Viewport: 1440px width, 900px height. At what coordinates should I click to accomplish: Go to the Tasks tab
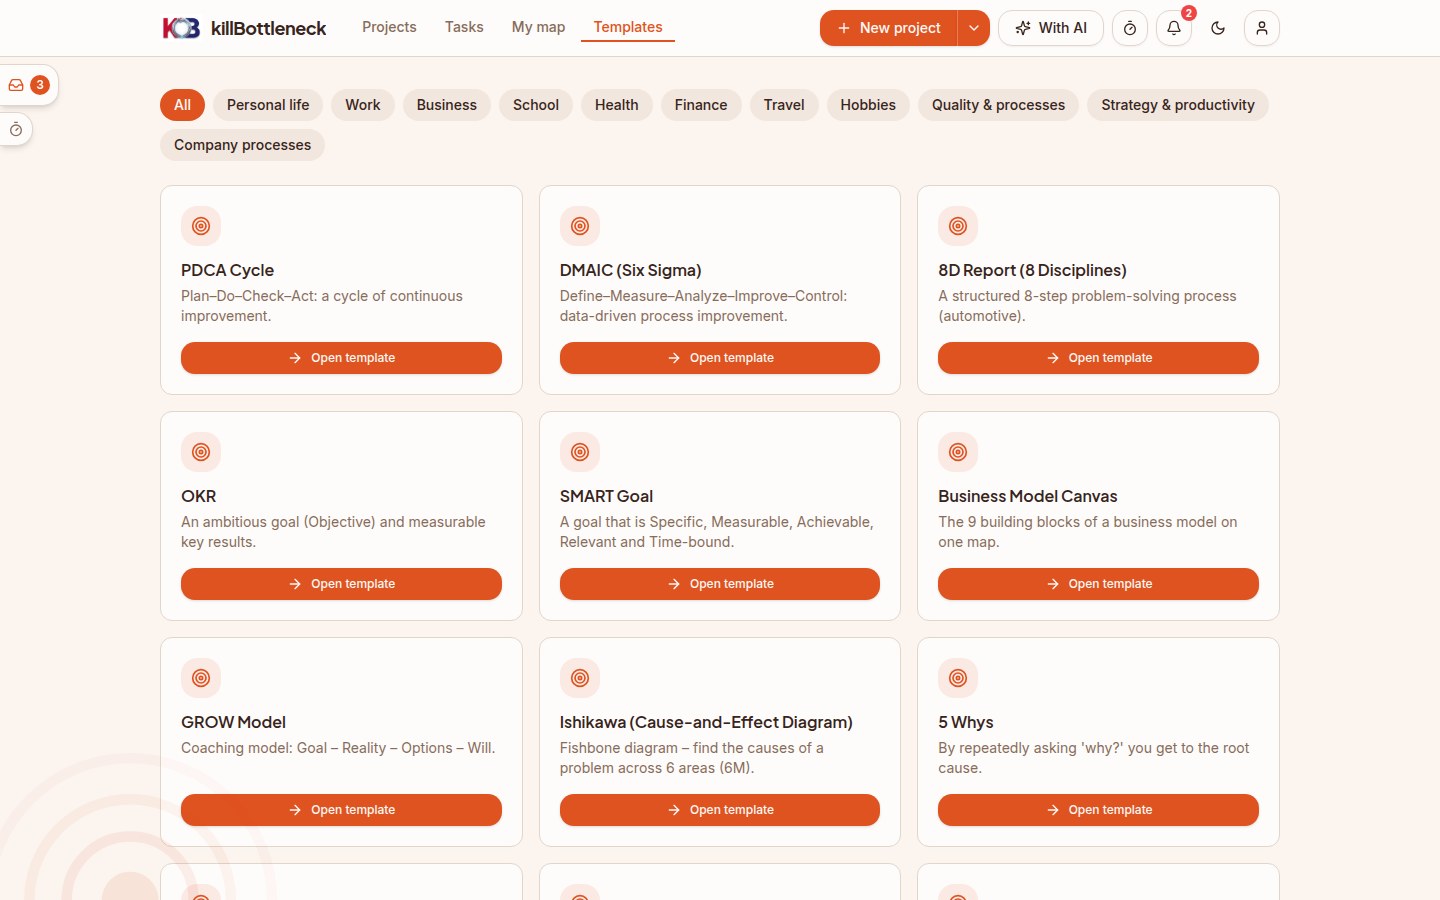(x=464, y=27)
